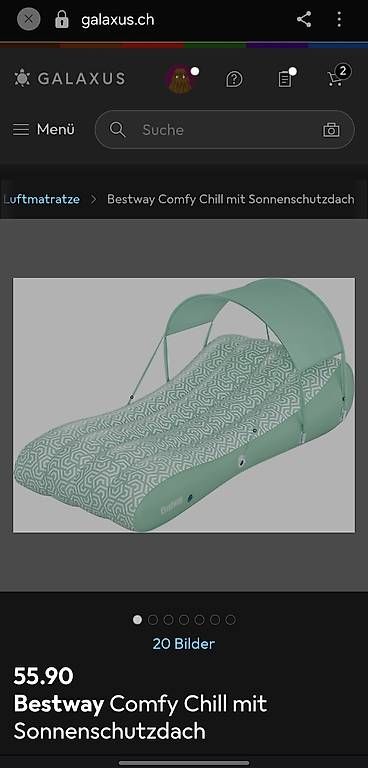The image size is (368, 768).
Task: Tap the magnifier icon in search bar
Action: [118, 130]
